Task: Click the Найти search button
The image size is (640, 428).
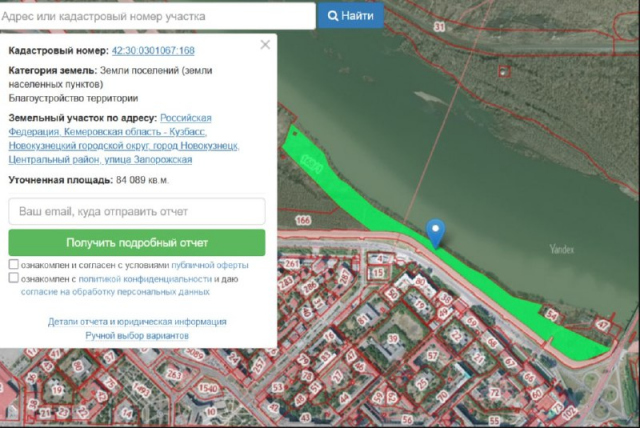Action: coord(351,16)
